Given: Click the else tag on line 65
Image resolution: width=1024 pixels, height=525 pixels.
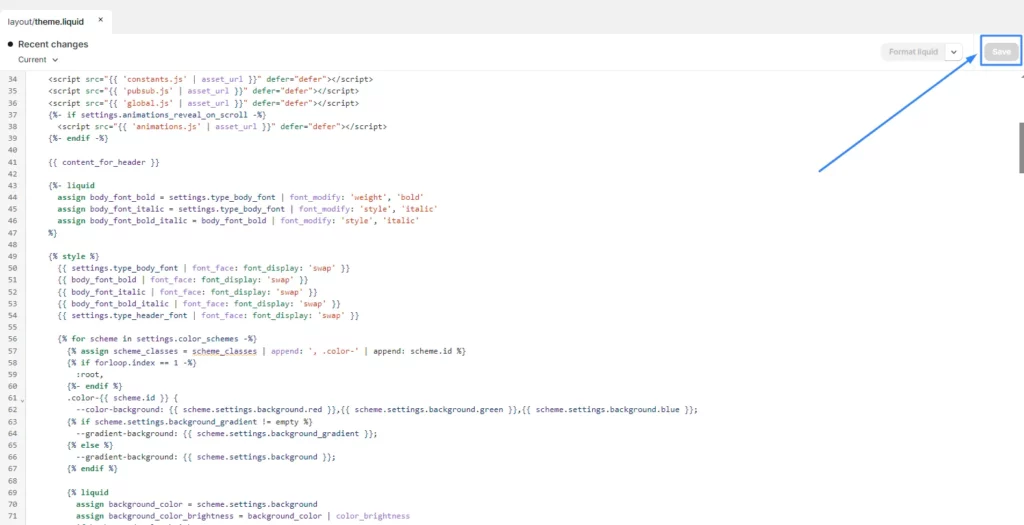Looking at the screenshot, I should [x=89, y=445].
